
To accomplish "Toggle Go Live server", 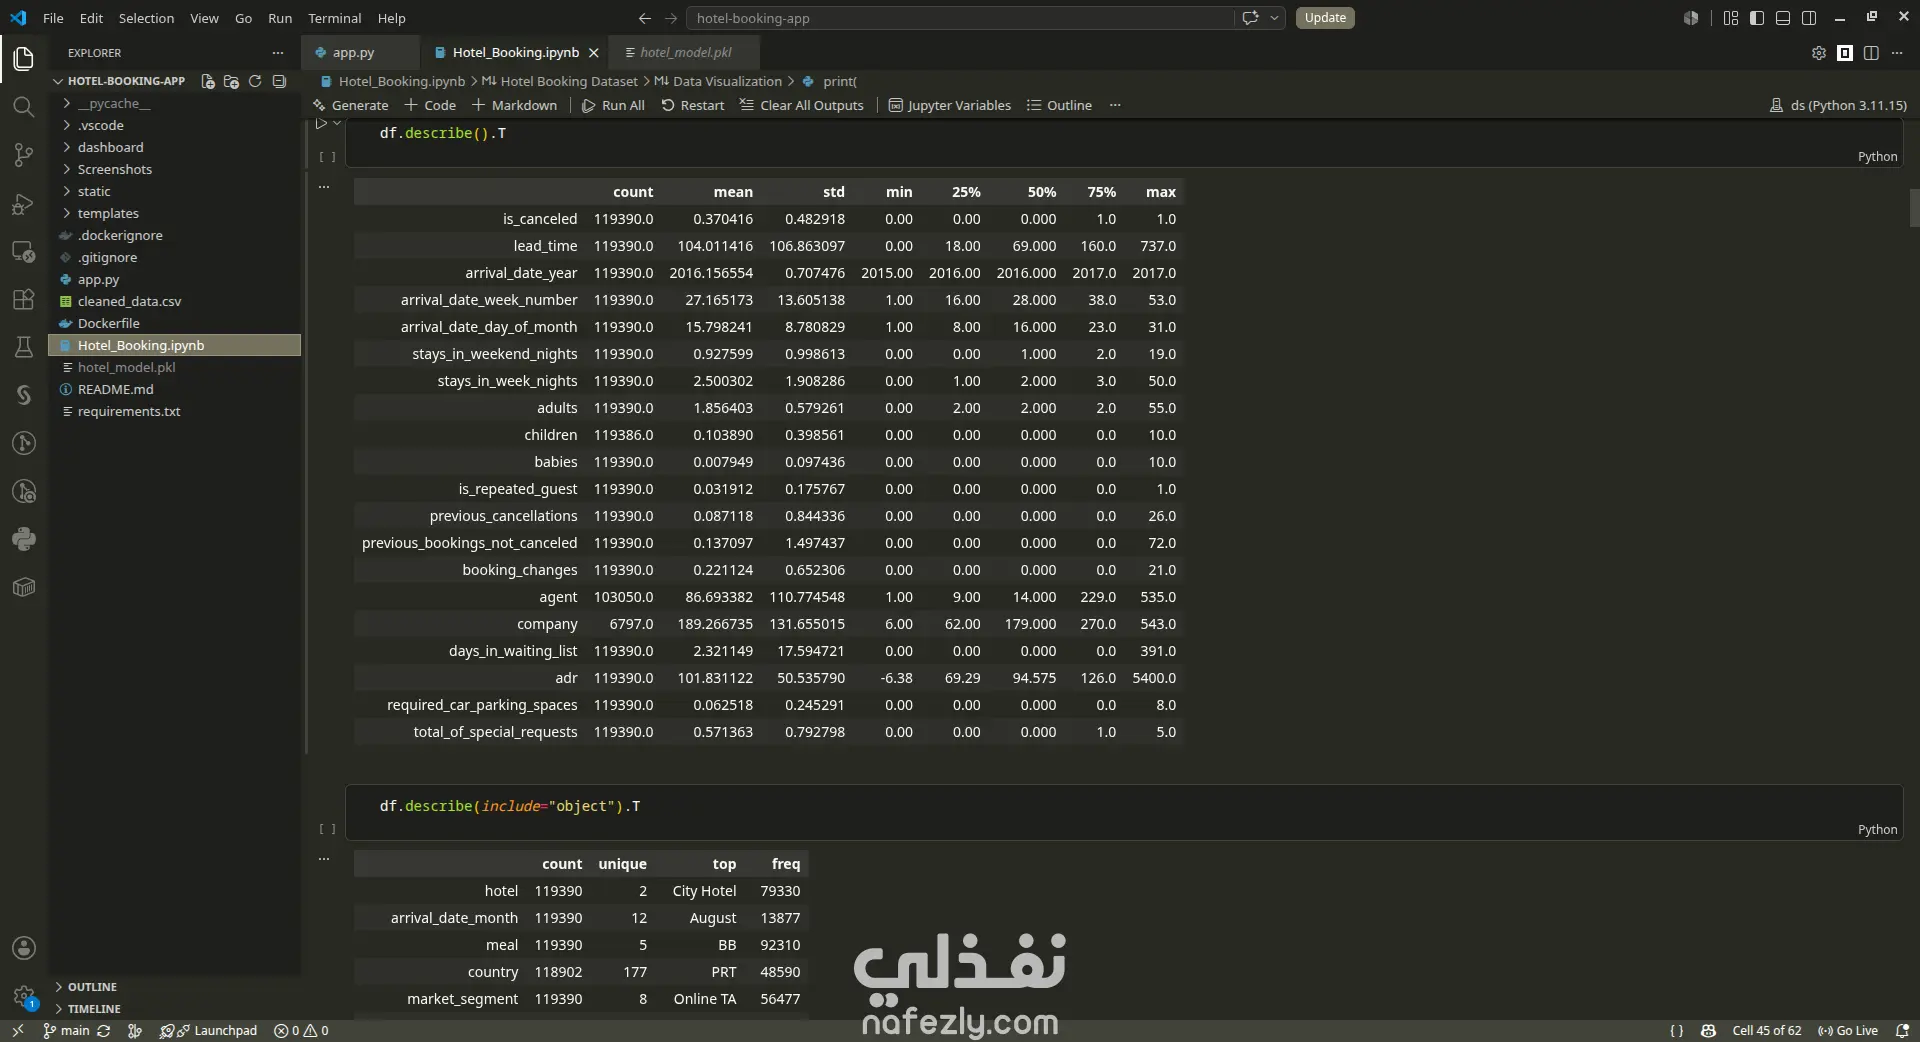I will (1848, 1030).
